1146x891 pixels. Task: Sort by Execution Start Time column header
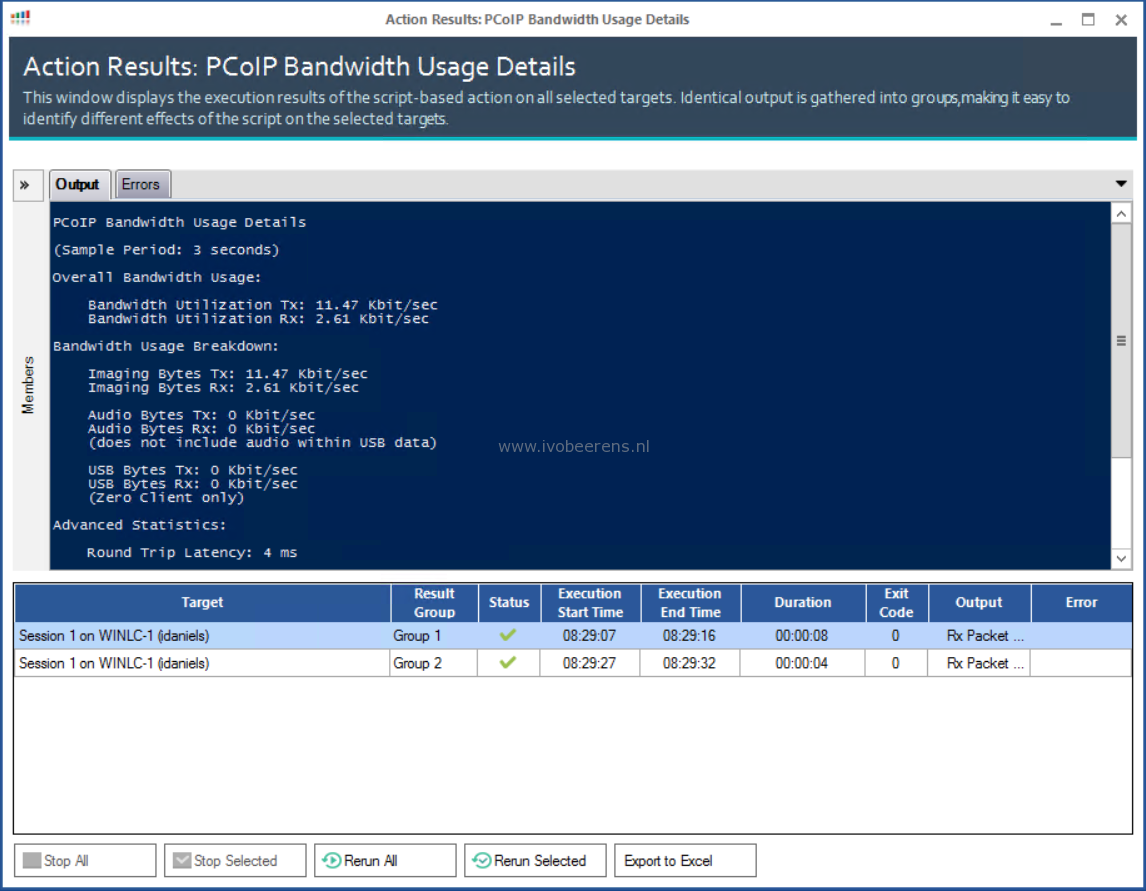(x=590, y=602)
